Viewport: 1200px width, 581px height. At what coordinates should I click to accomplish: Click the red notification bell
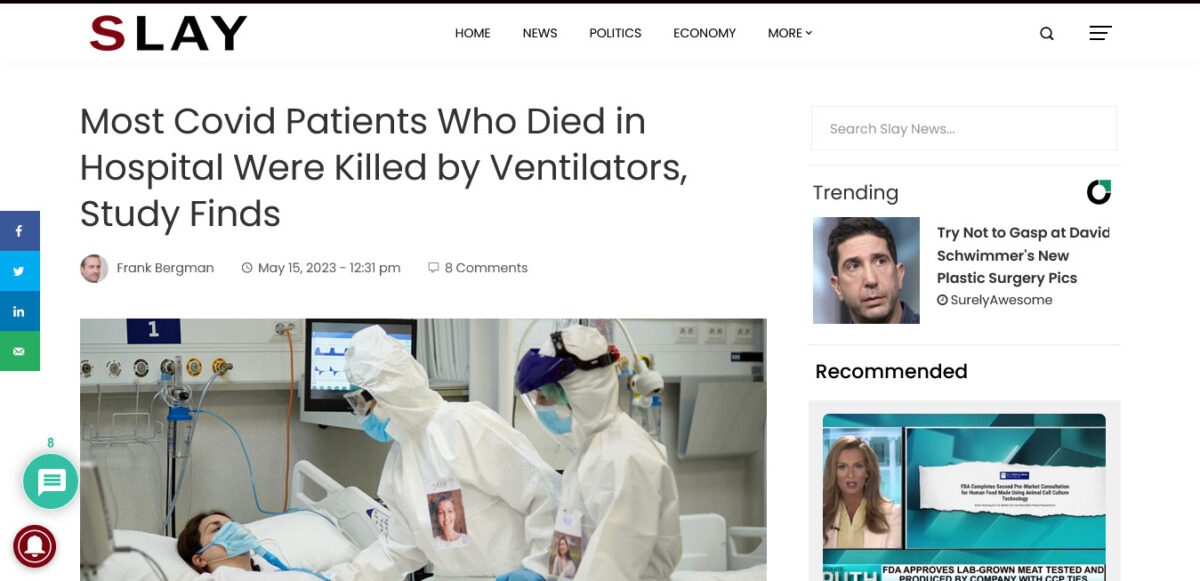34,546
